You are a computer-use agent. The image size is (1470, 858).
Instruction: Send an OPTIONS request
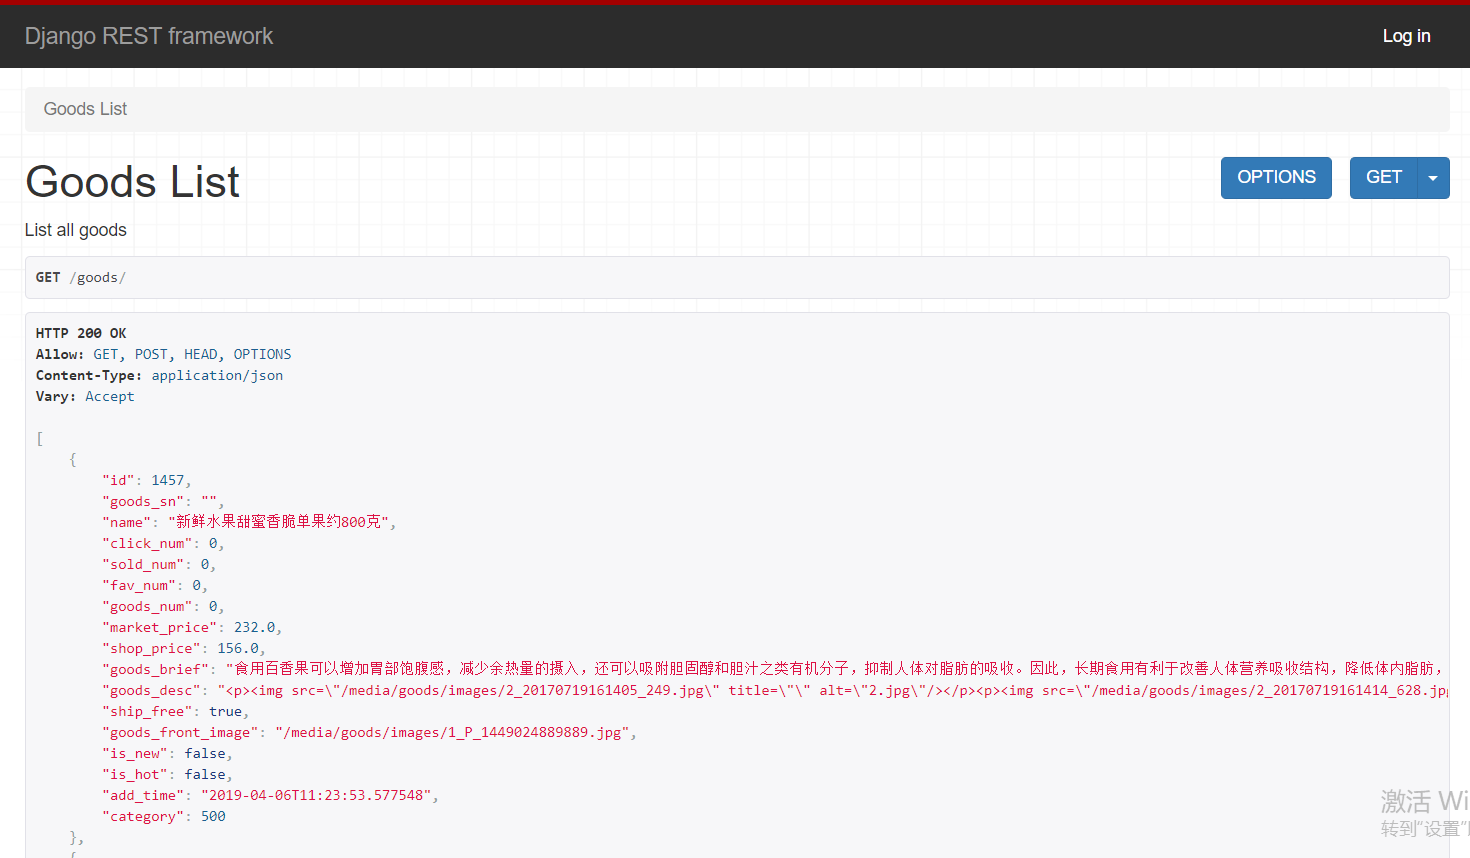click(1276, 178)
